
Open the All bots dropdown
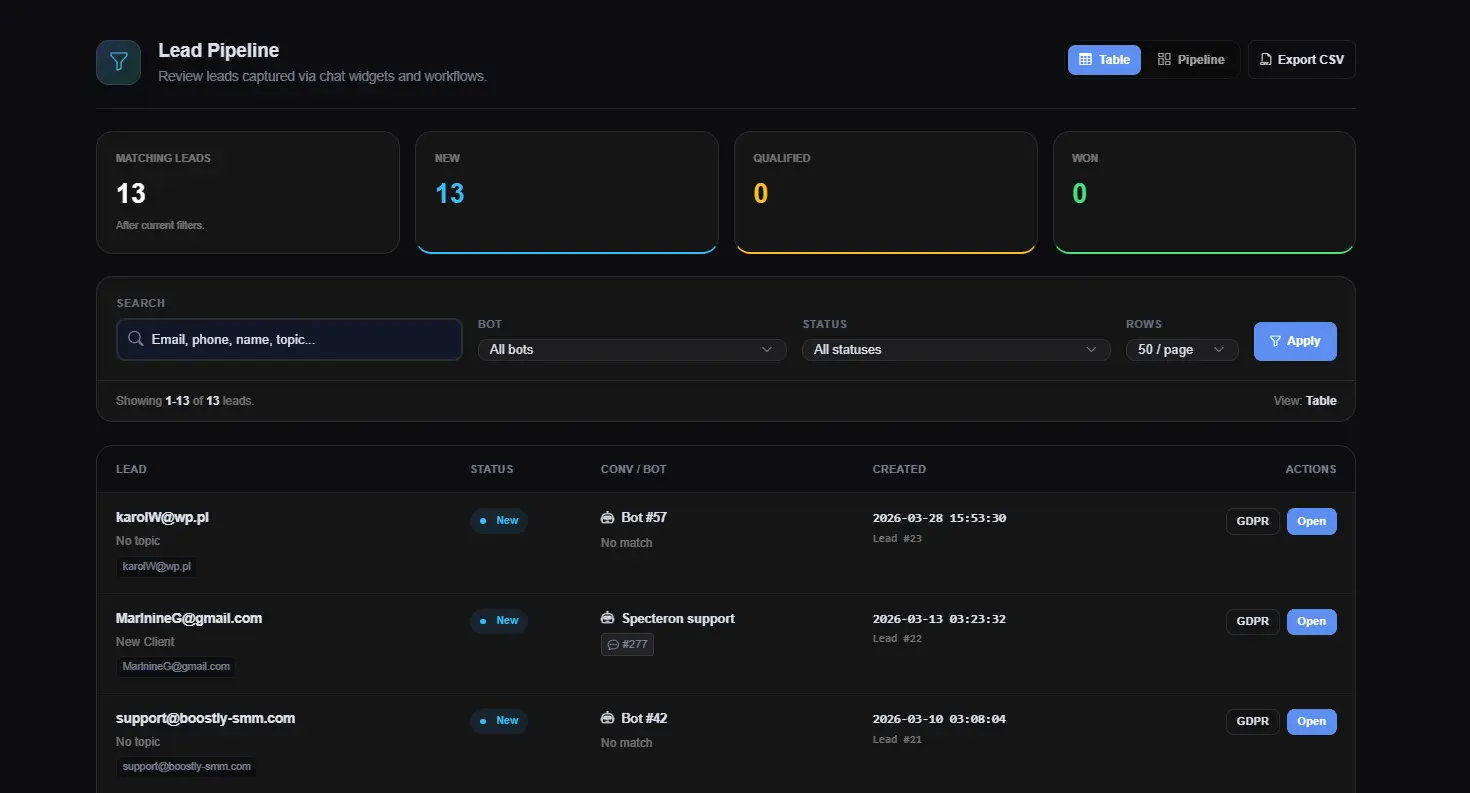631,349
